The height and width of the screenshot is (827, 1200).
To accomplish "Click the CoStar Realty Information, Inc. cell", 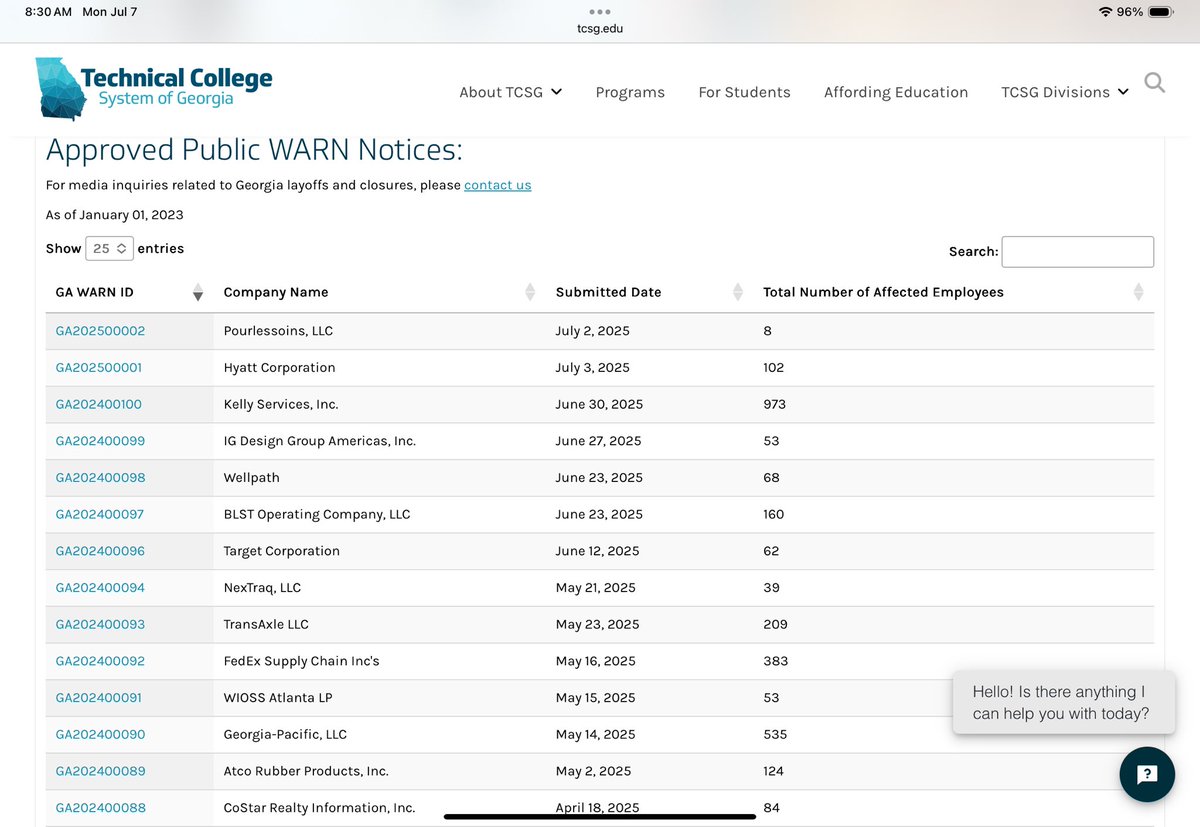I will tap(319, 808).
